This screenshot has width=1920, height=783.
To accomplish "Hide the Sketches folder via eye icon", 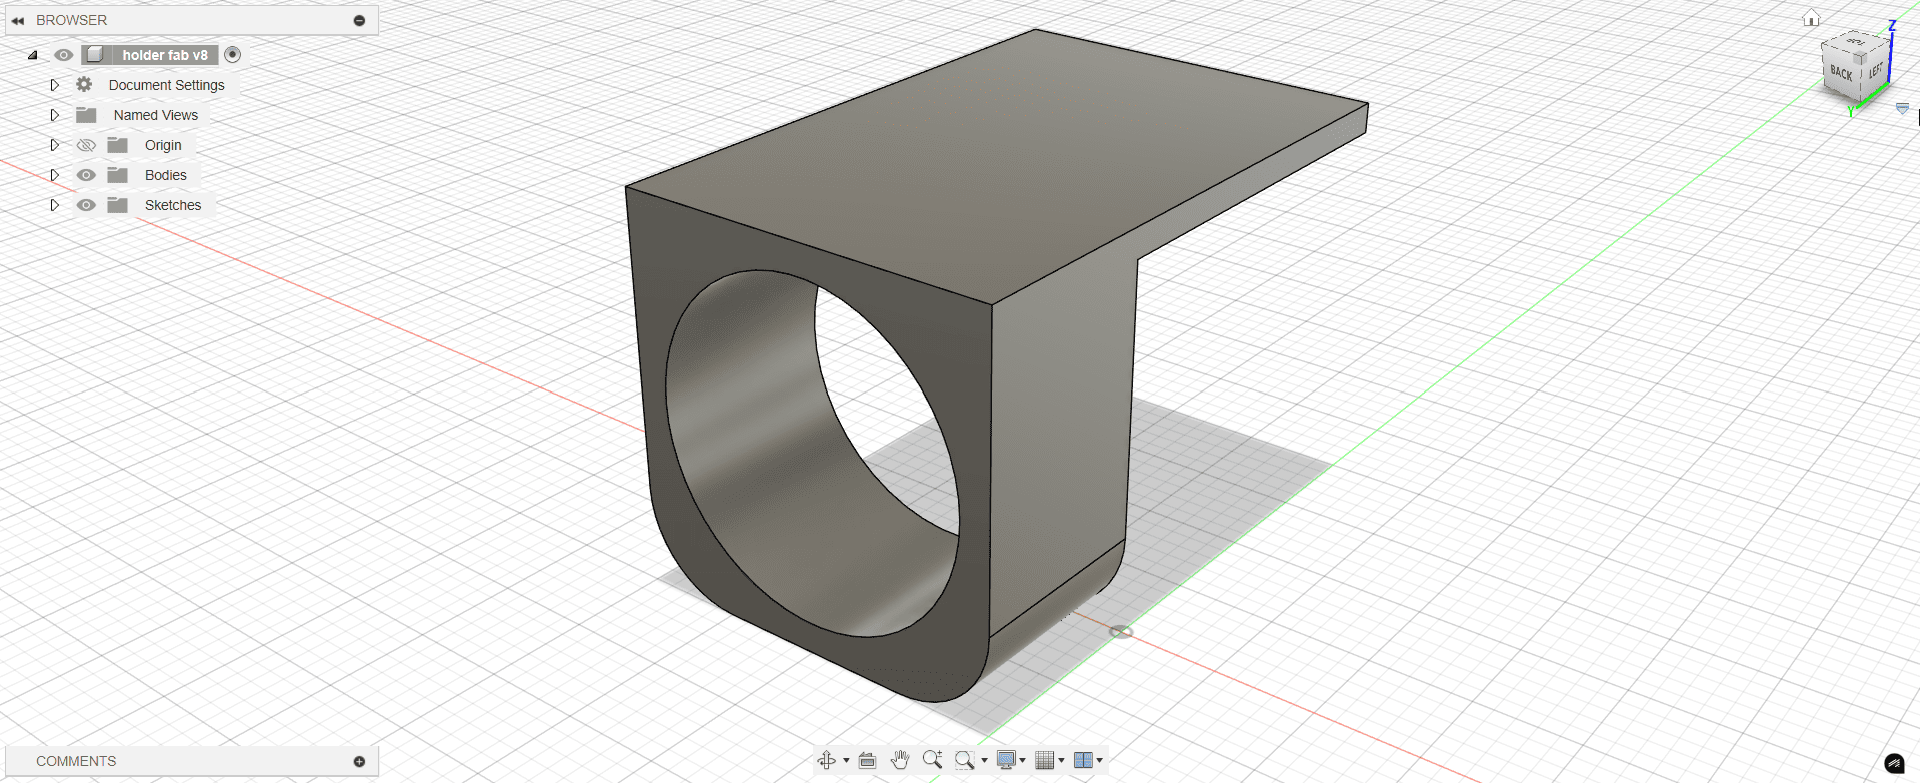I will click(x=86, y=205).
